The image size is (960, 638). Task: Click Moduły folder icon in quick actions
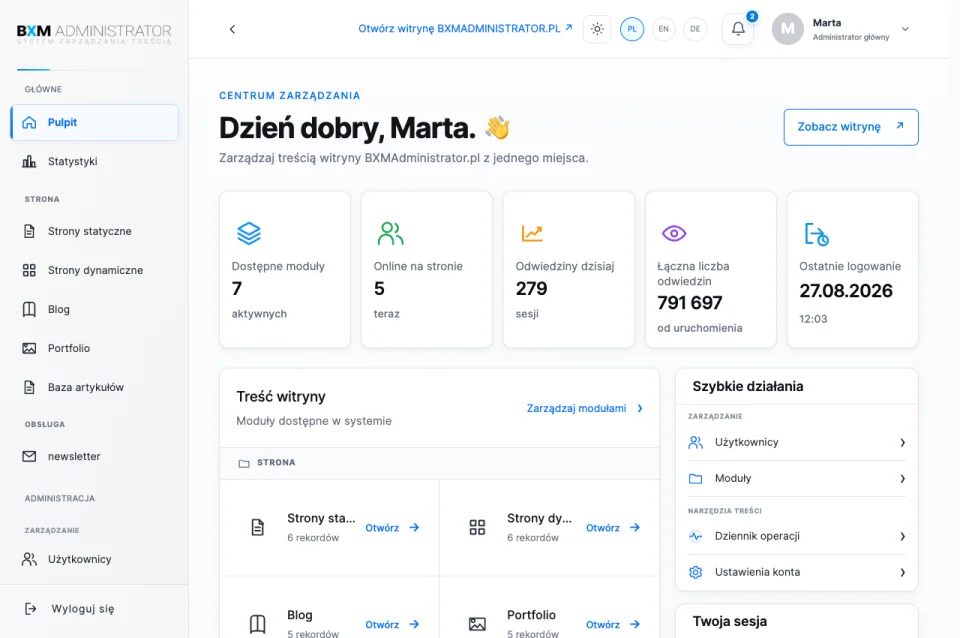click(x=696, y=479)
